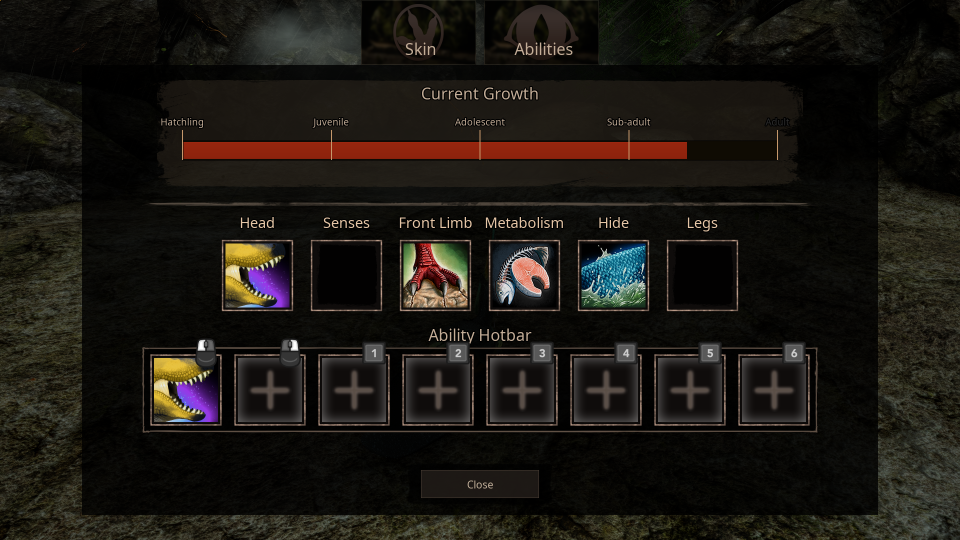
Task: Click the Close button
Action: 480,484
